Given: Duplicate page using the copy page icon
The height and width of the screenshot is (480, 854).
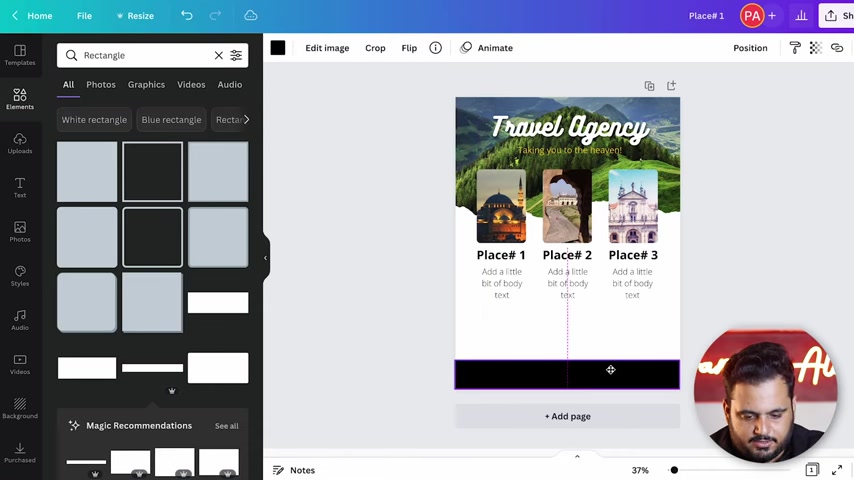Looking at the screenshot, I should [x=649, y=86].
